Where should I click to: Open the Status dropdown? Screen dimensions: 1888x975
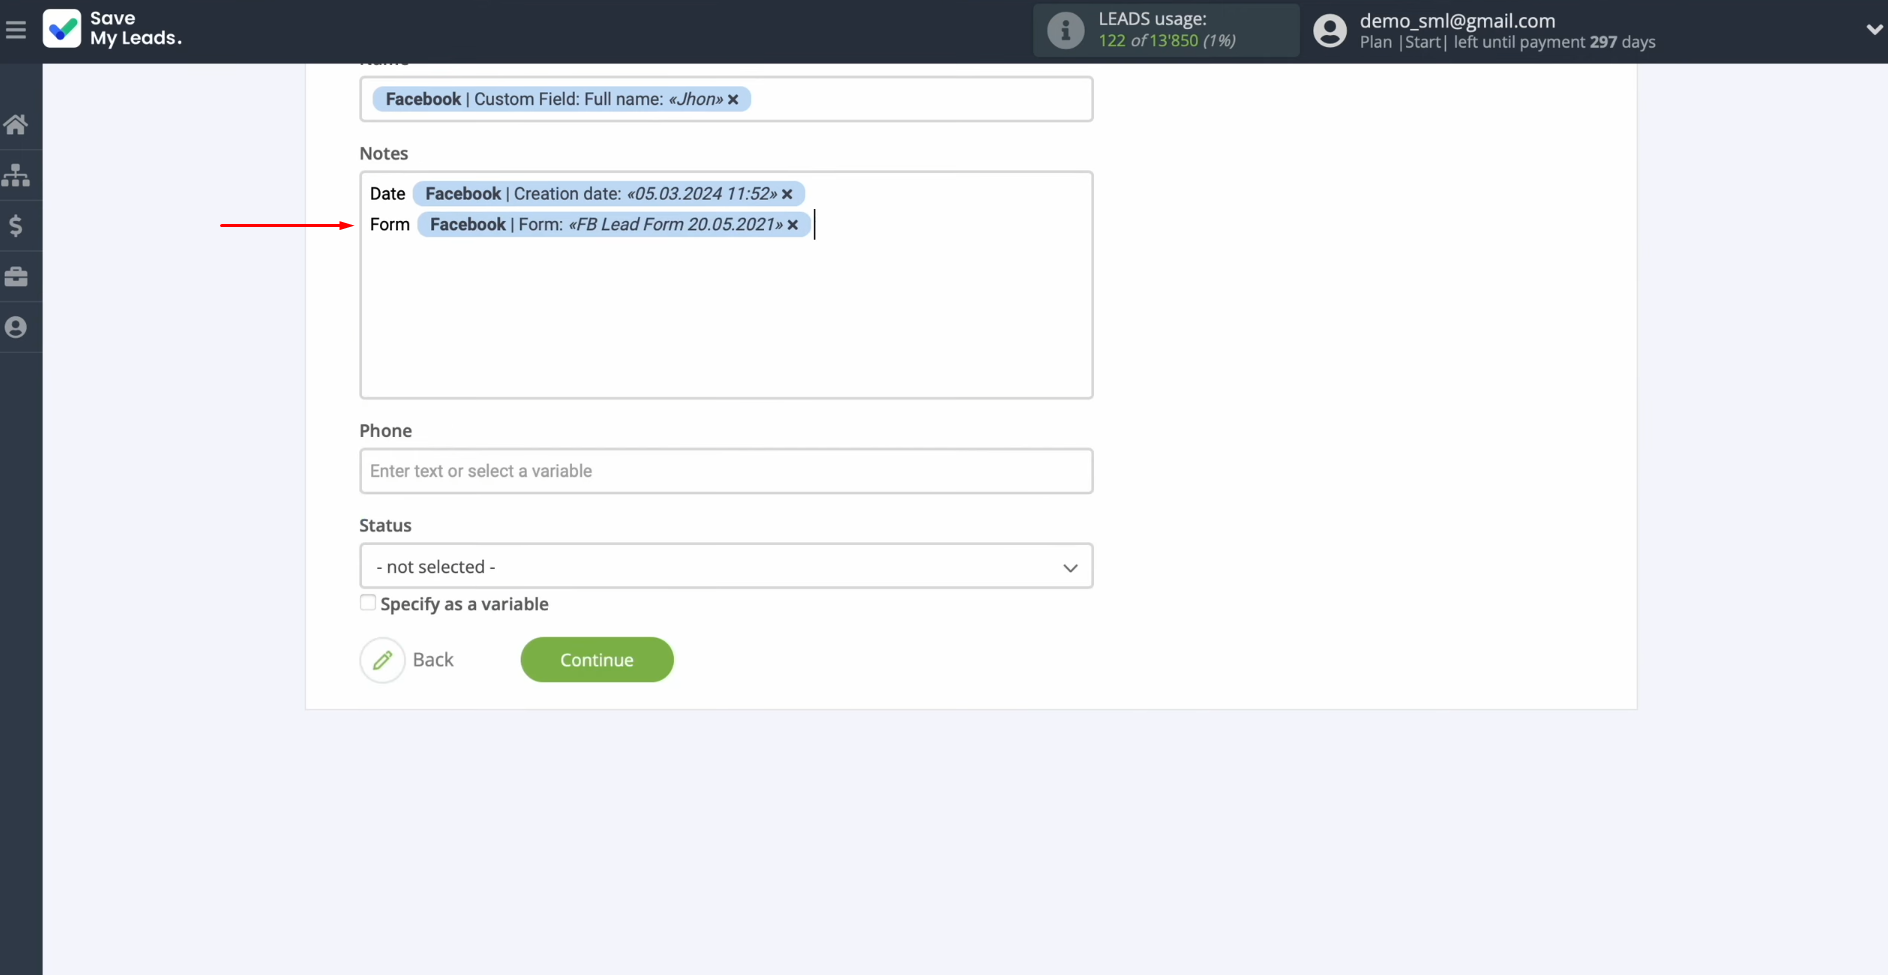(726, 566)
